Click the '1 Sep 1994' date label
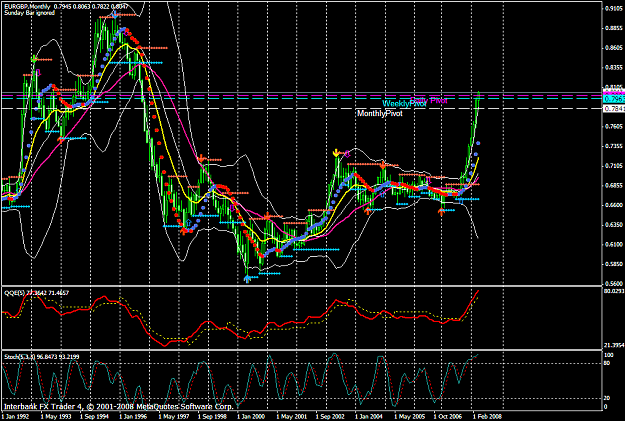This screenshot has width=625, height=421. [94, 417]
